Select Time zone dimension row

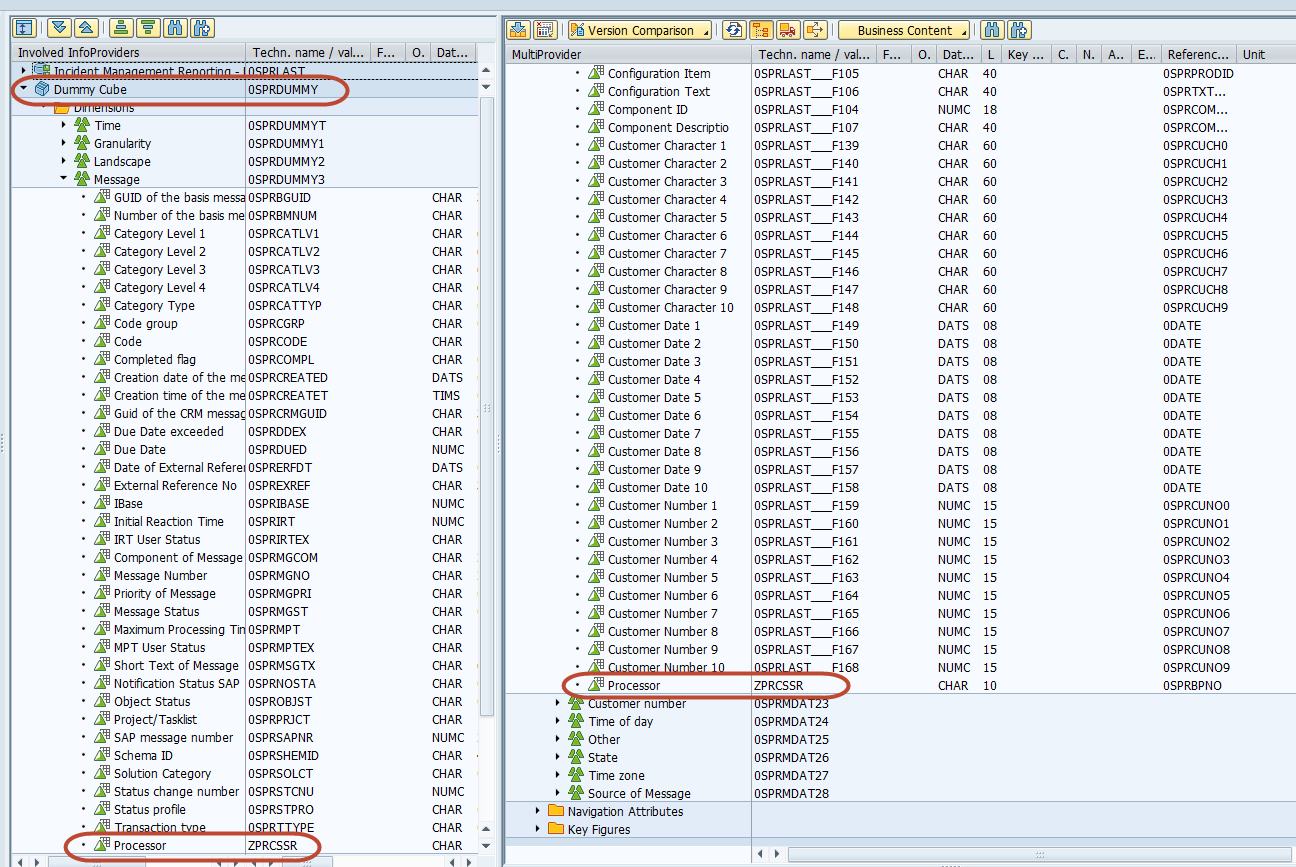pyautogui.click(x=900, y=775)
